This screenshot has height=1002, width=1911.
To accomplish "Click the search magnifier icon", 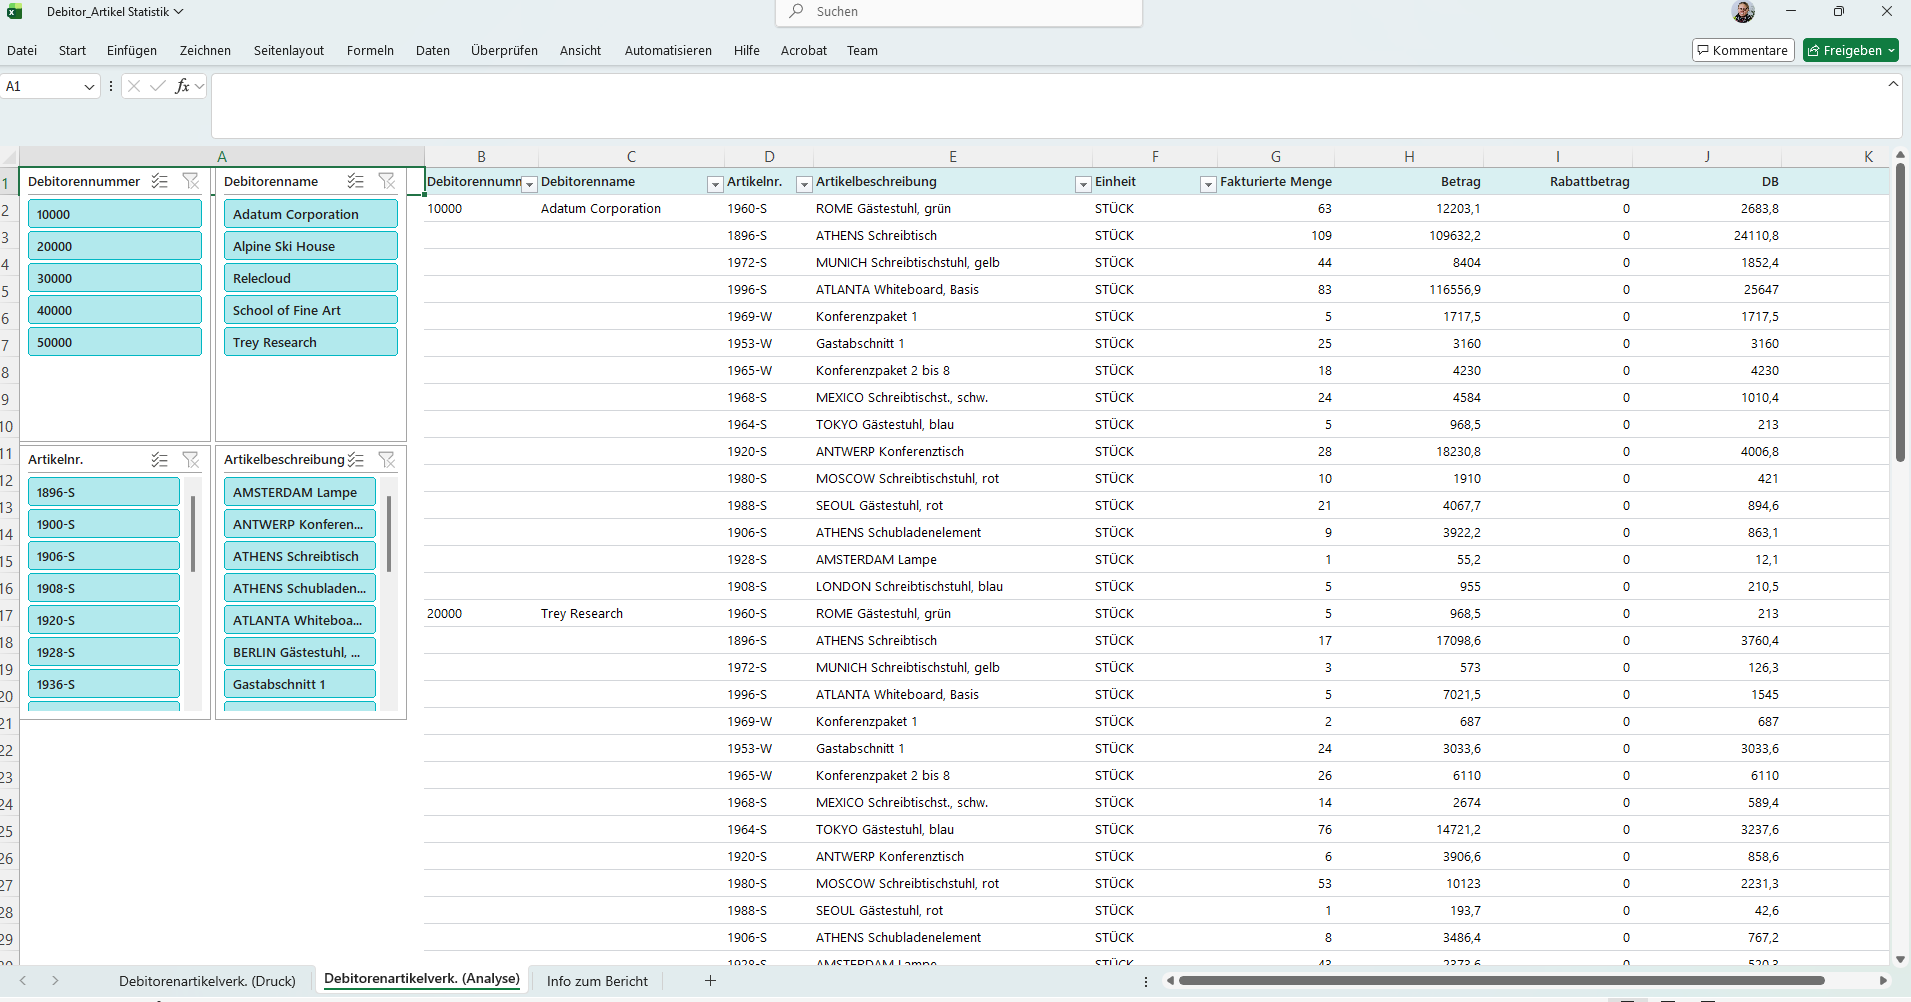I will 796,11.
